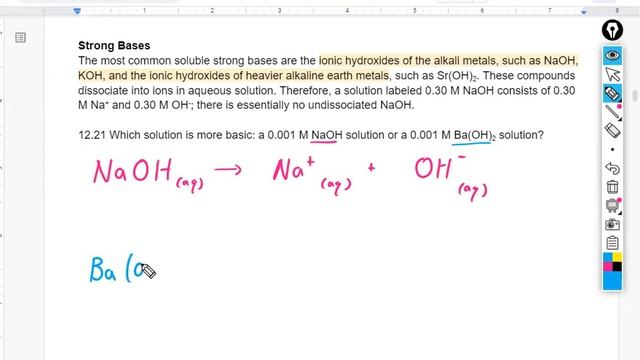The width and height of the screenshot is (640, 360).
Task: Show the document outline panel
Action: 20,38
